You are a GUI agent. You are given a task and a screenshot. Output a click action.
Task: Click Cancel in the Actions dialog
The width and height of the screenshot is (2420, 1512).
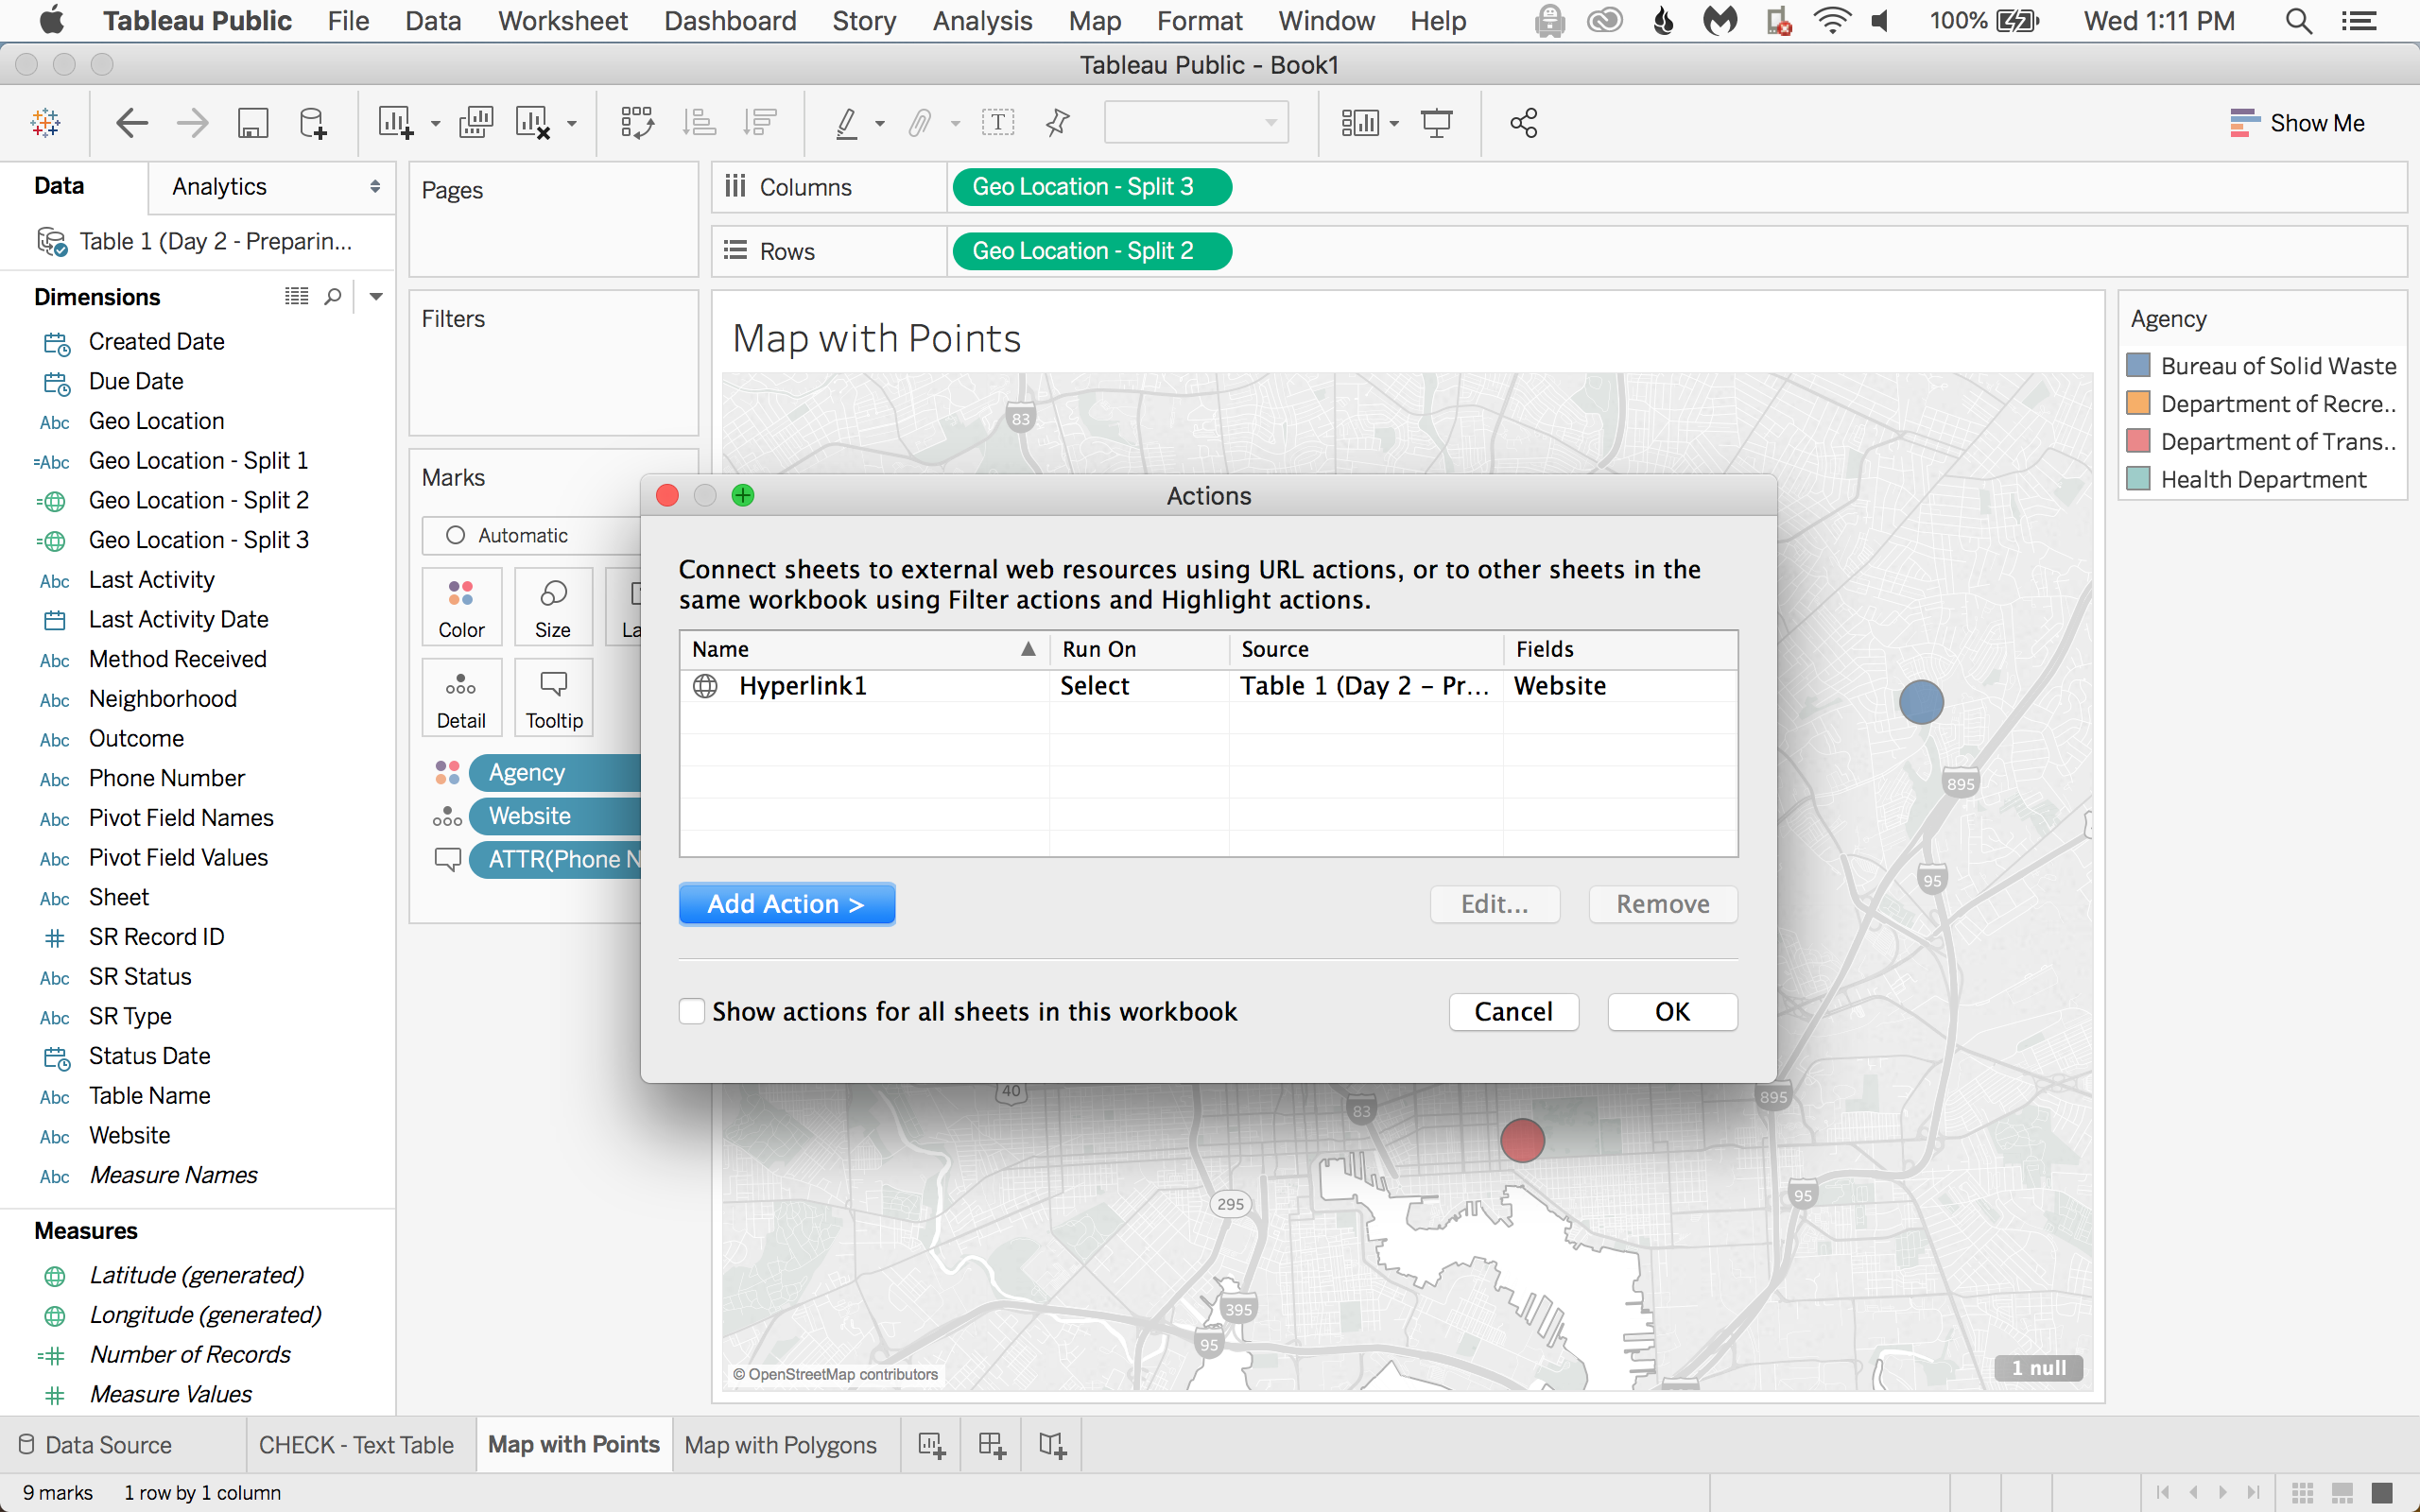(x=1513, y=1011)
